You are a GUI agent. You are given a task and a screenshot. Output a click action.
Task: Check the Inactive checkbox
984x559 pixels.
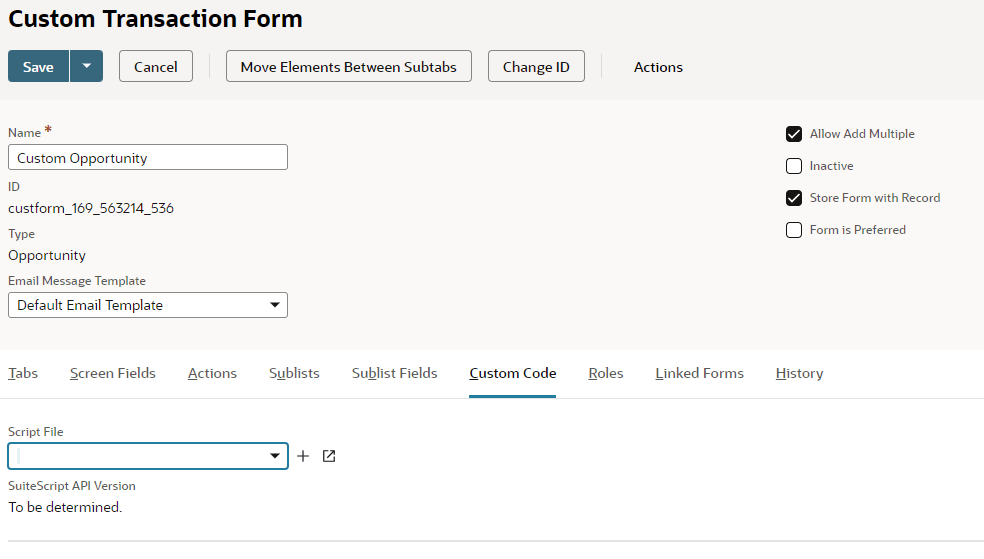[794, 166]
